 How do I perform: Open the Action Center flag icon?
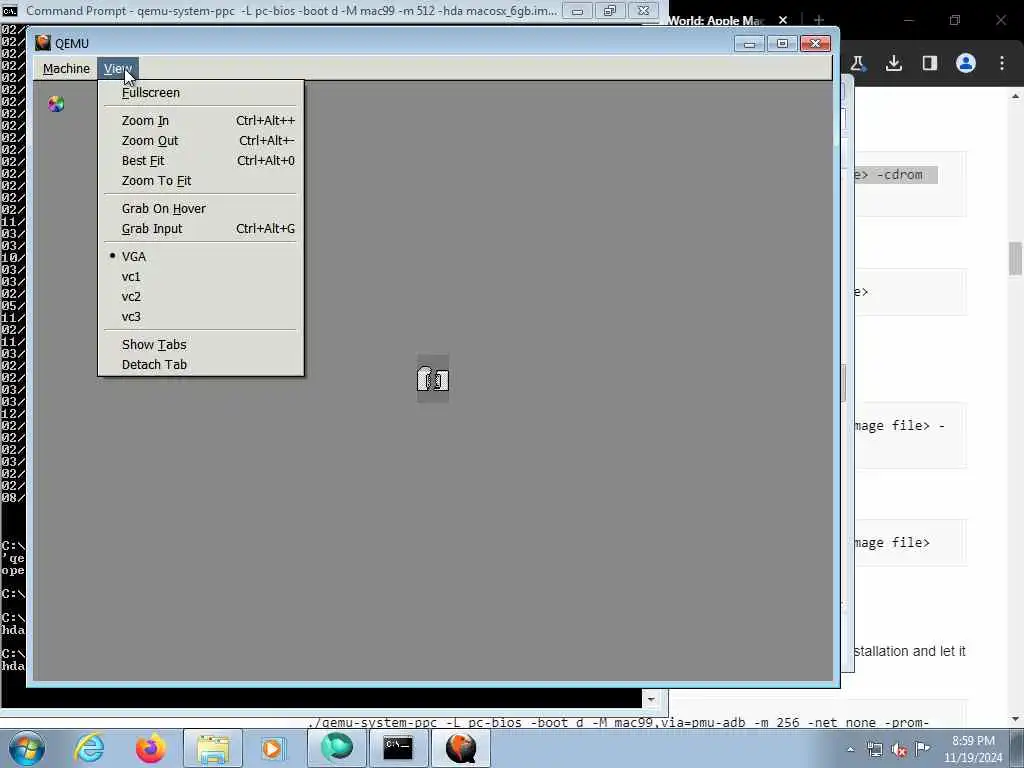click(x=923, y=748)
